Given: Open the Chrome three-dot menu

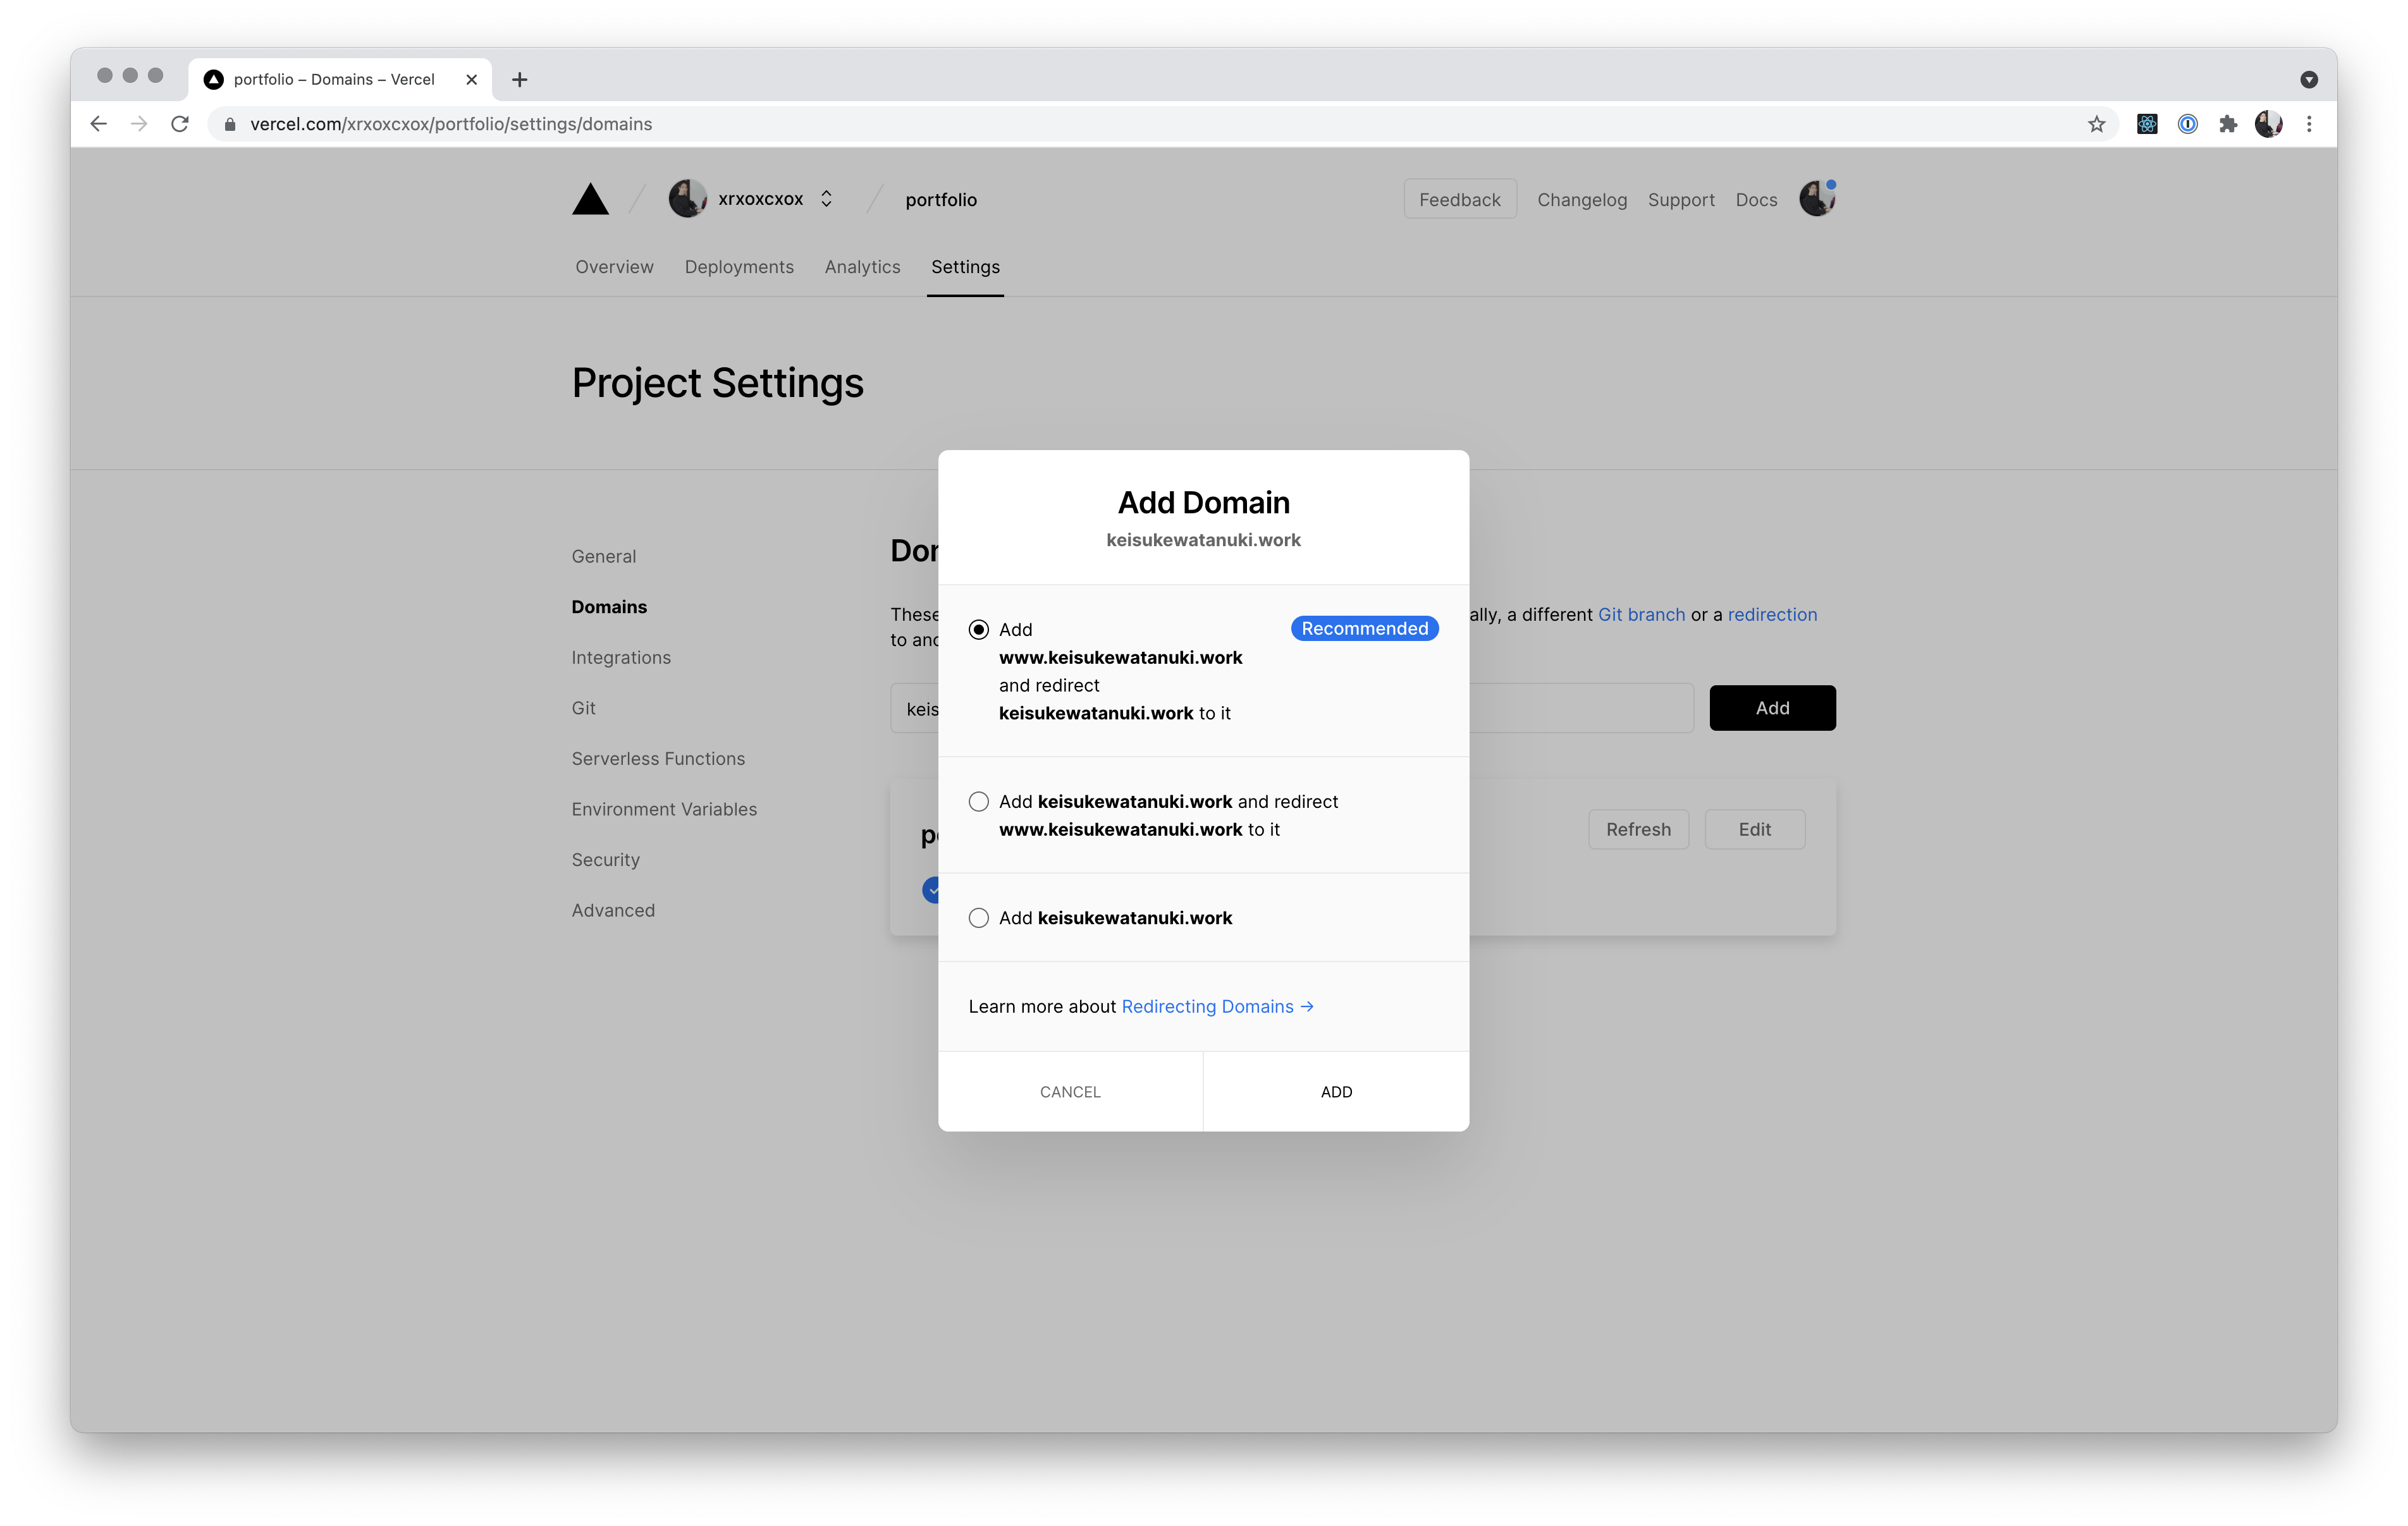Looking at the screenshot, I should 2309,124.
